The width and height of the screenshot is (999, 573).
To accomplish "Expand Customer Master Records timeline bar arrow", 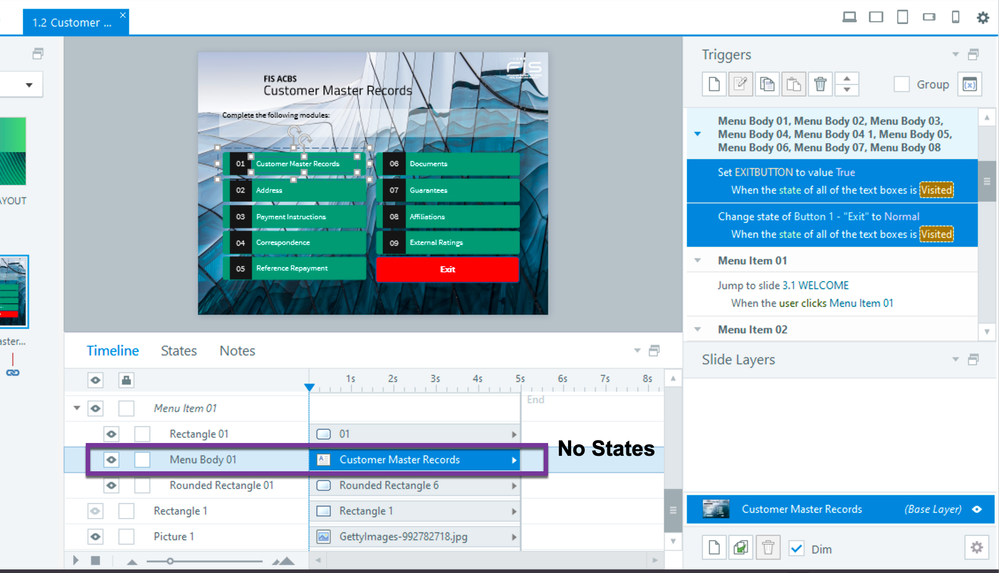I will (514, 460).
